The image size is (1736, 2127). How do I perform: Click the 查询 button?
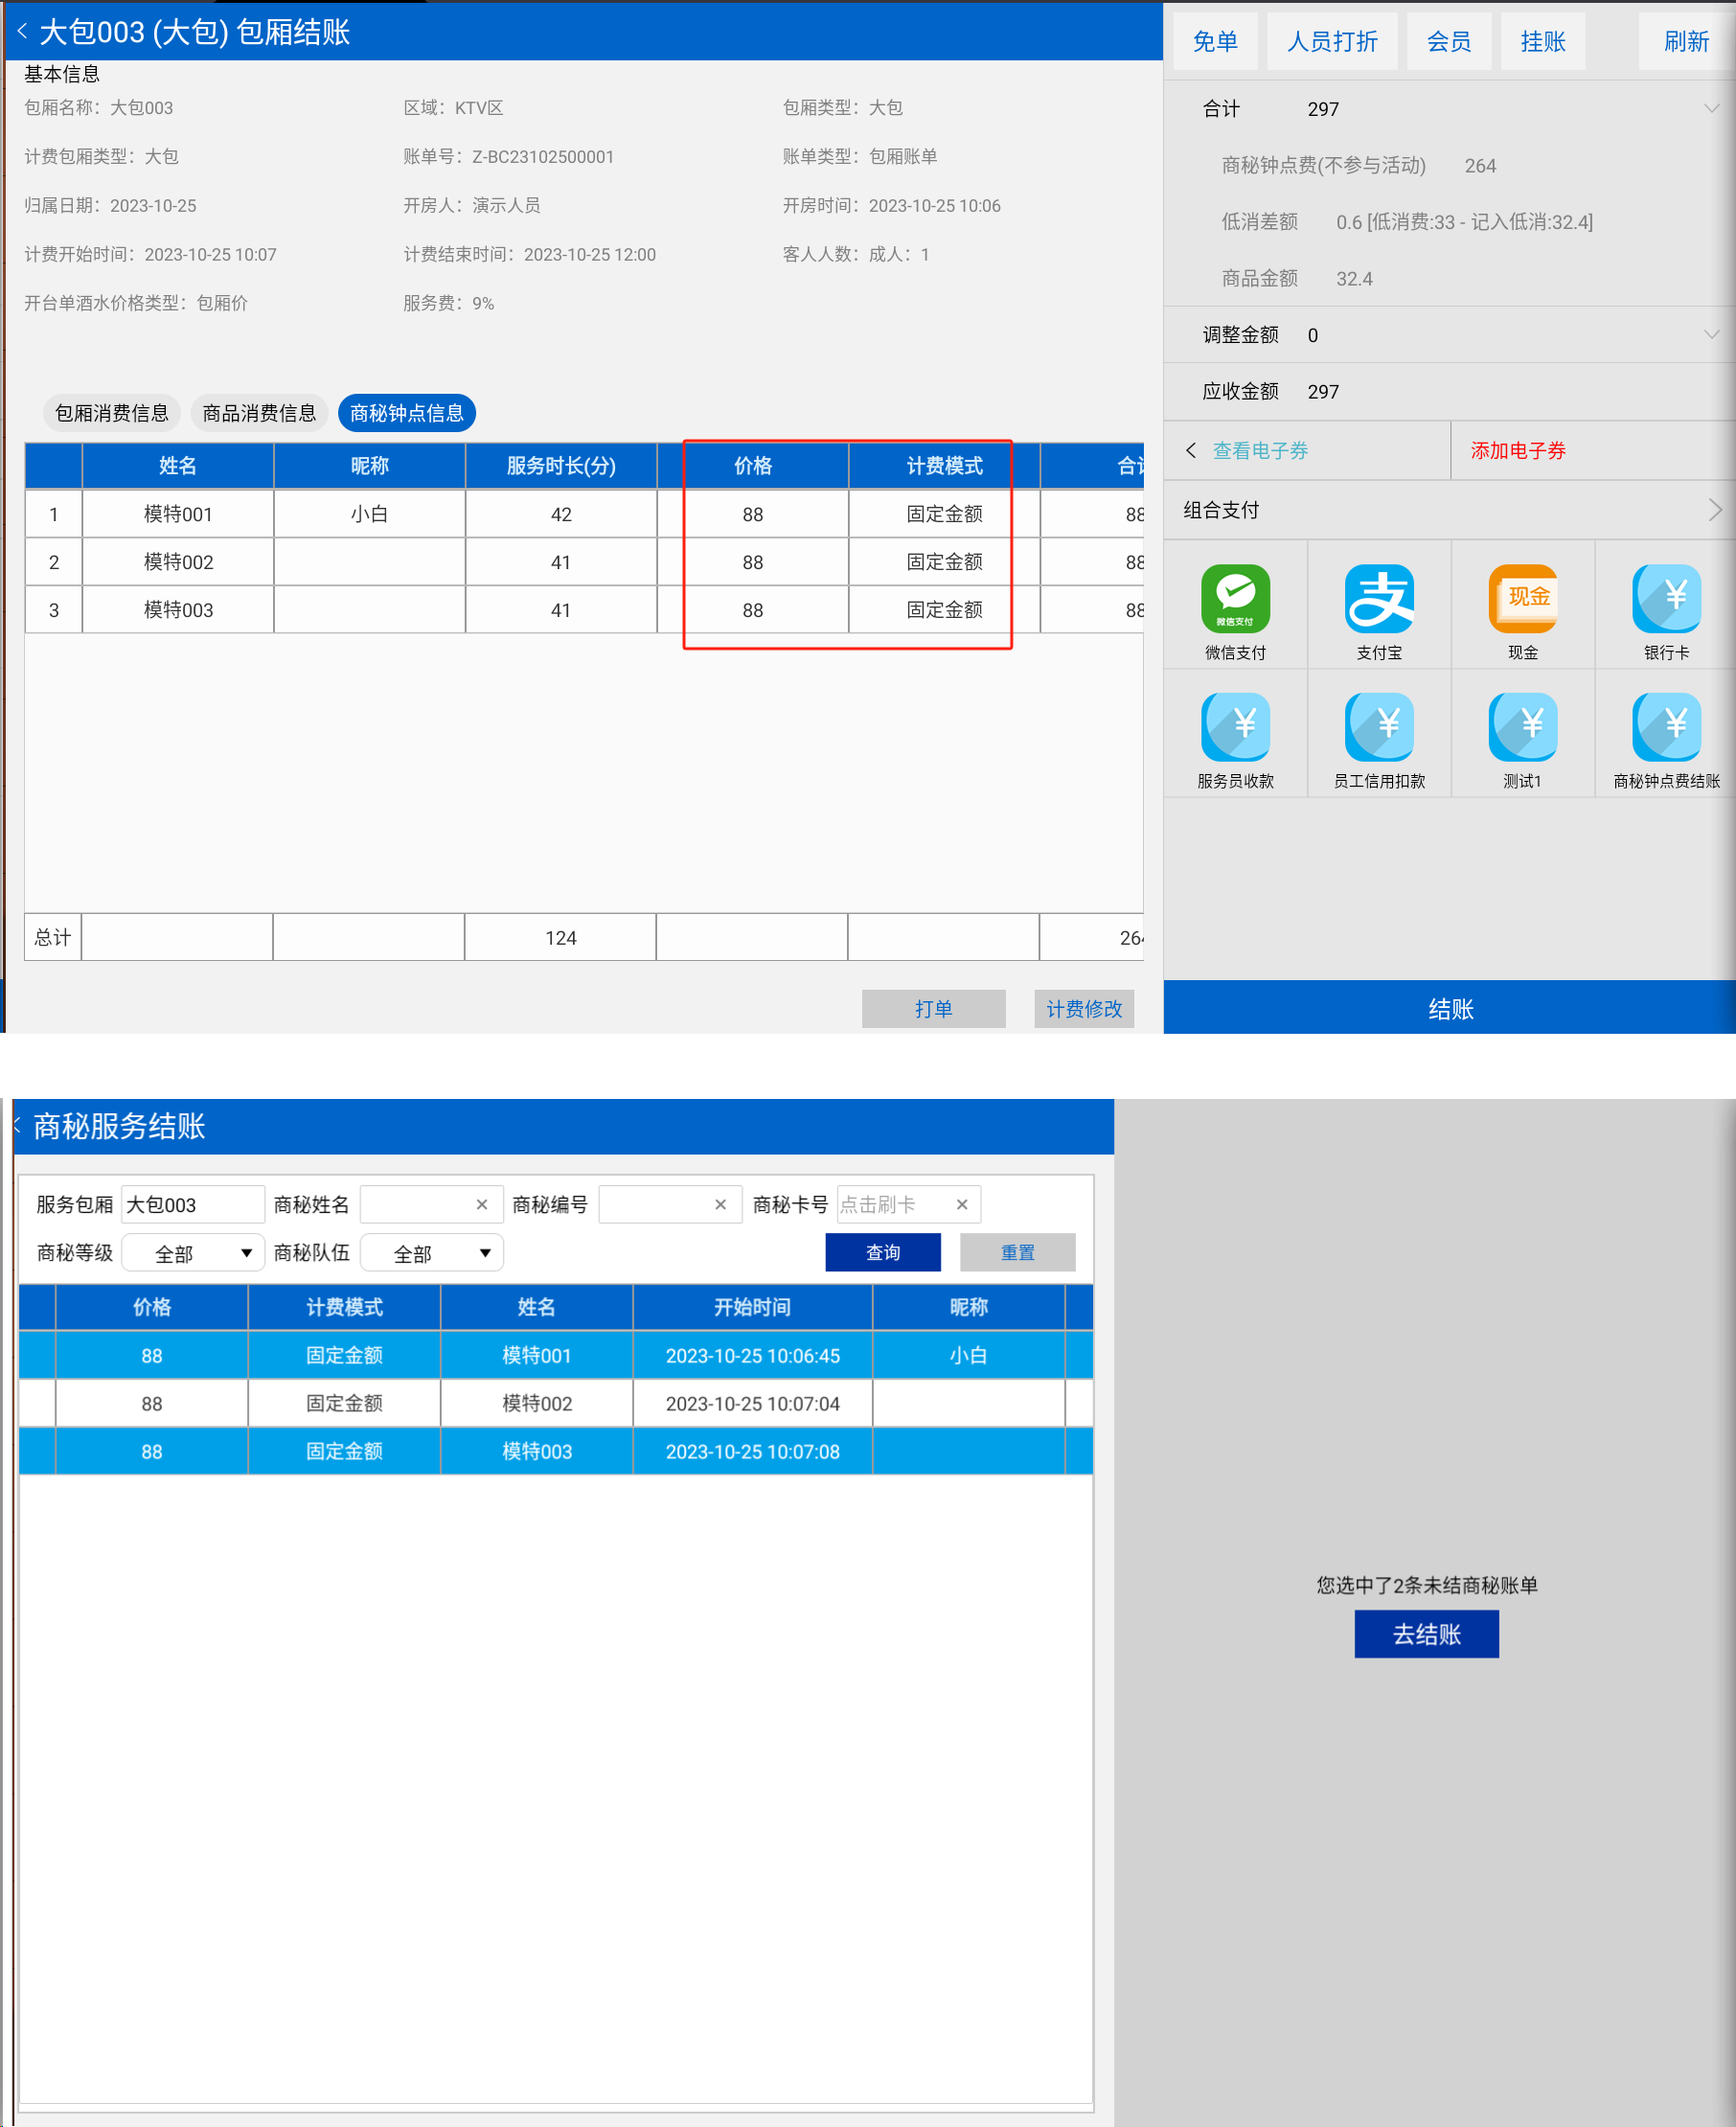[883, 1252]
